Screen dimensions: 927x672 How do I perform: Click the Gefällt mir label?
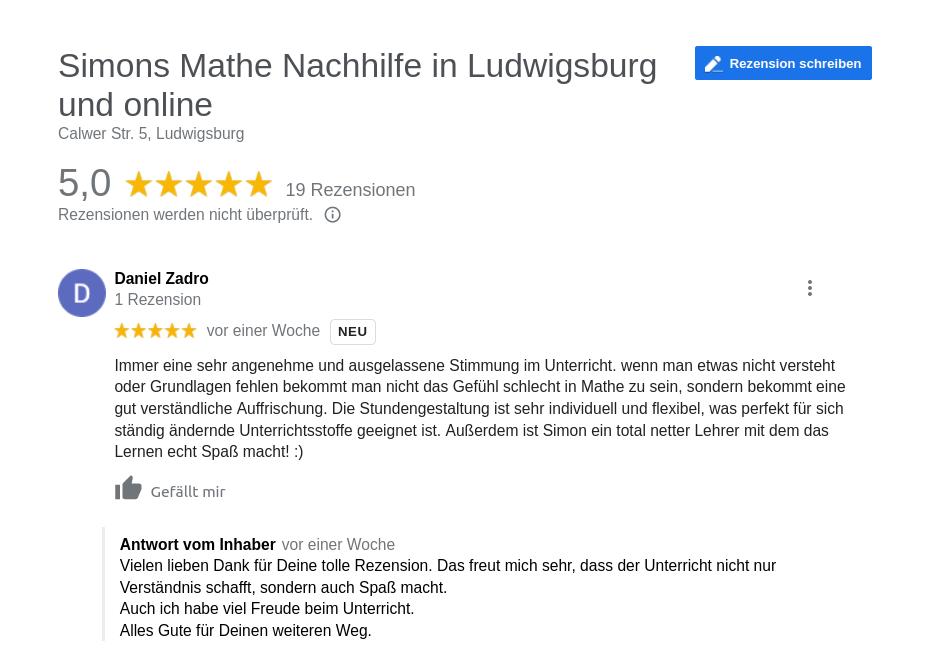[188, 491]
